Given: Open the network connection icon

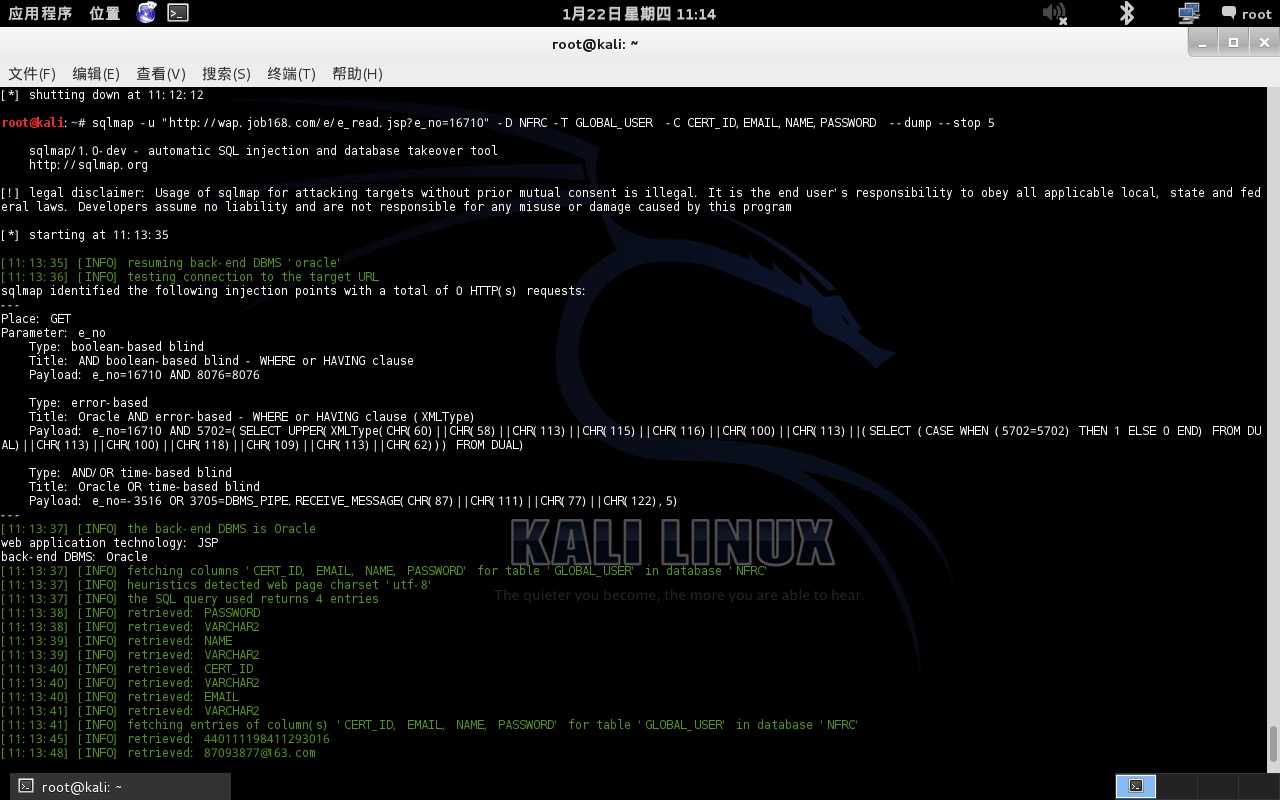Looking at the screenshot, I should coord(1188,13).
